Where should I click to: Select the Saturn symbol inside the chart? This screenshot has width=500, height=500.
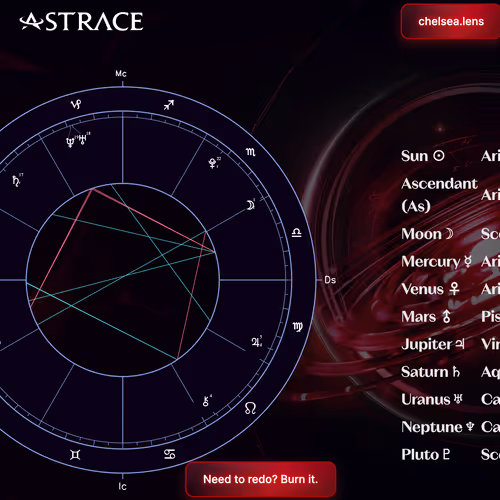[17, 180]
